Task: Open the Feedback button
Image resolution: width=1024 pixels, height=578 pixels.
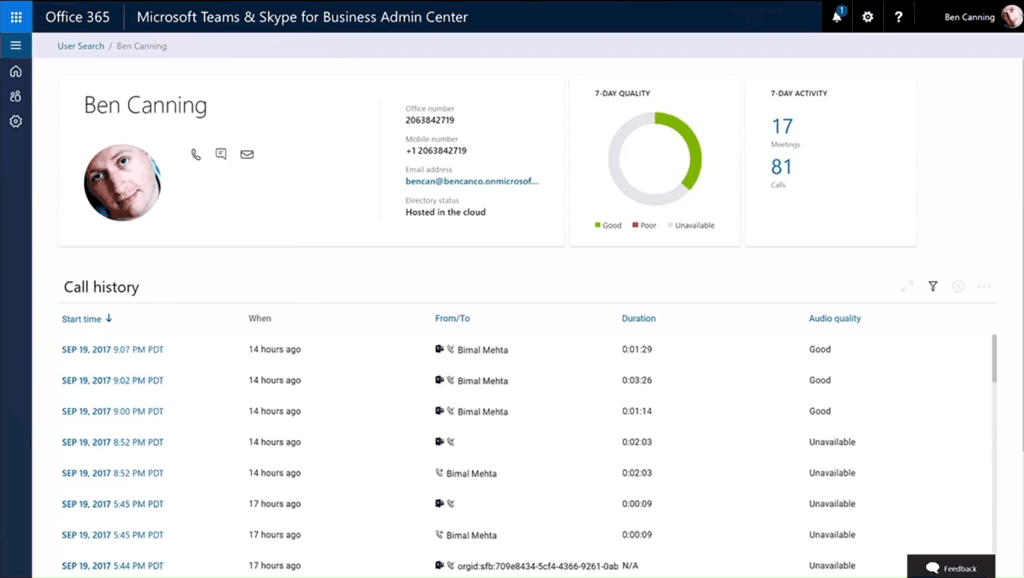Action: [951, 567]
